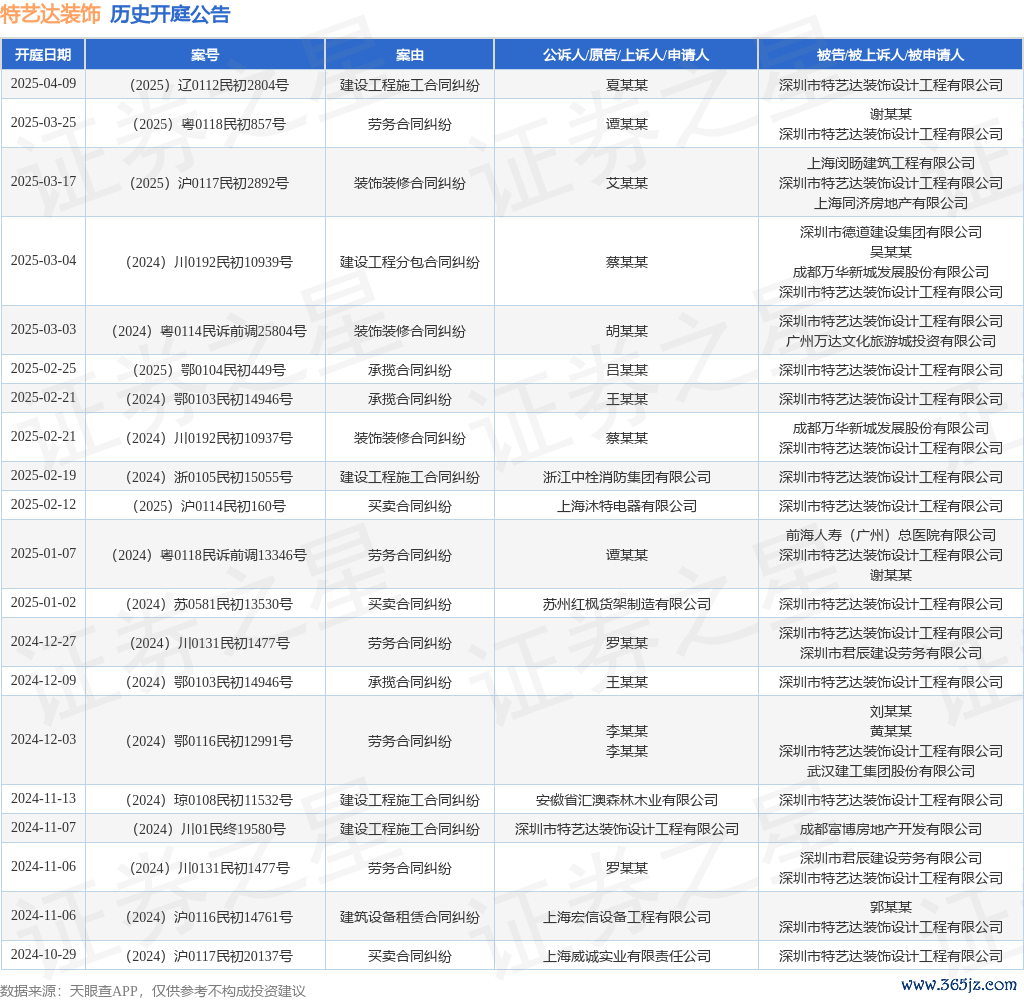1024x1000 pixels.
Task: Click the date 2025-03-17
Action: pyautogui.click(x=43, y=182)
